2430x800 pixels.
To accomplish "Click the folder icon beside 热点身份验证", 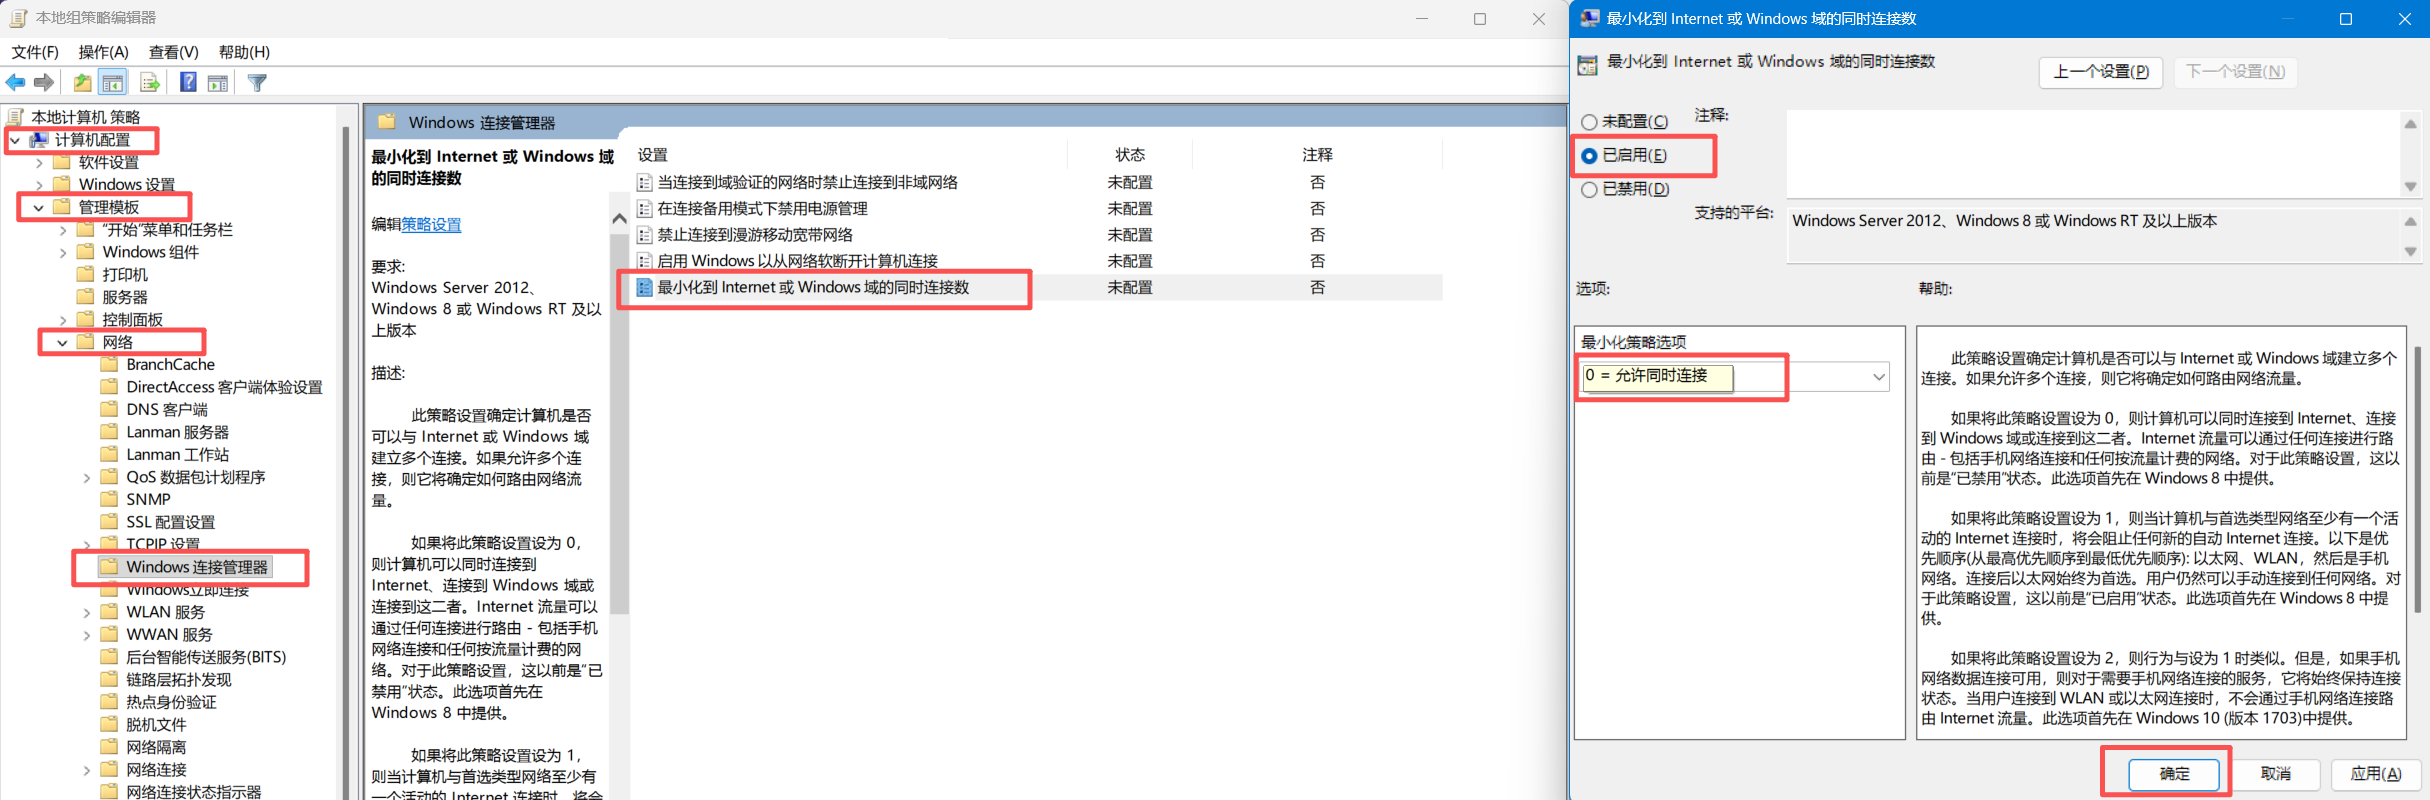I will [x=110, y=702].
